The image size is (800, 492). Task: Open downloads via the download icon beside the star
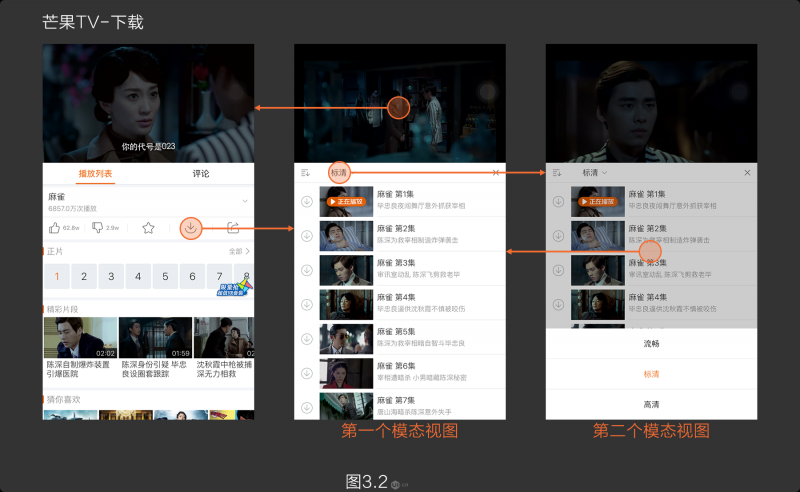point(191,228)
